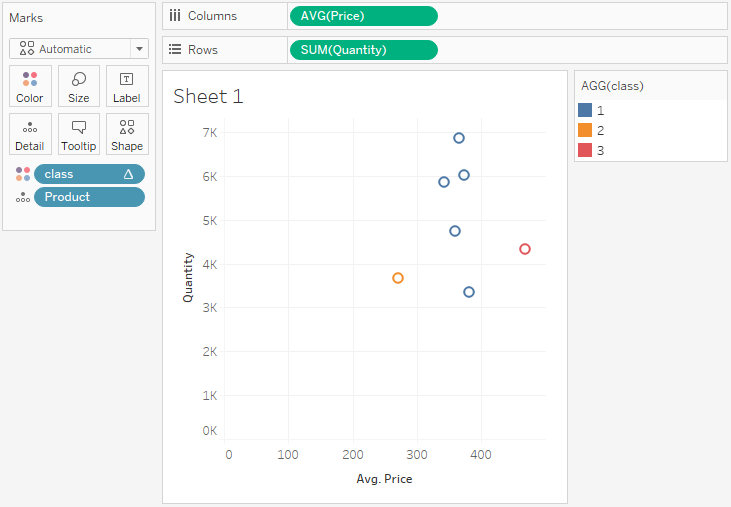Click the Rows shelf icon
Screen dimensions: 731x507
click(x=175, y=49)
